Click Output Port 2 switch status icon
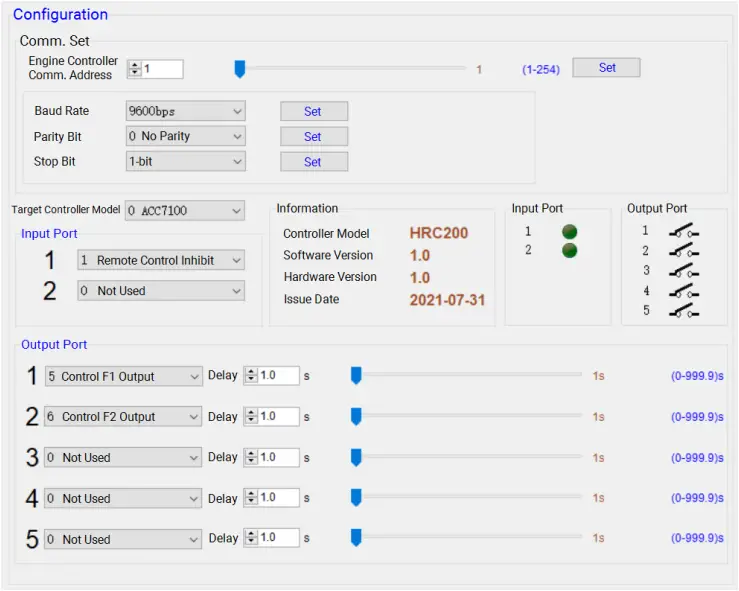 click(x=683, y=250)
